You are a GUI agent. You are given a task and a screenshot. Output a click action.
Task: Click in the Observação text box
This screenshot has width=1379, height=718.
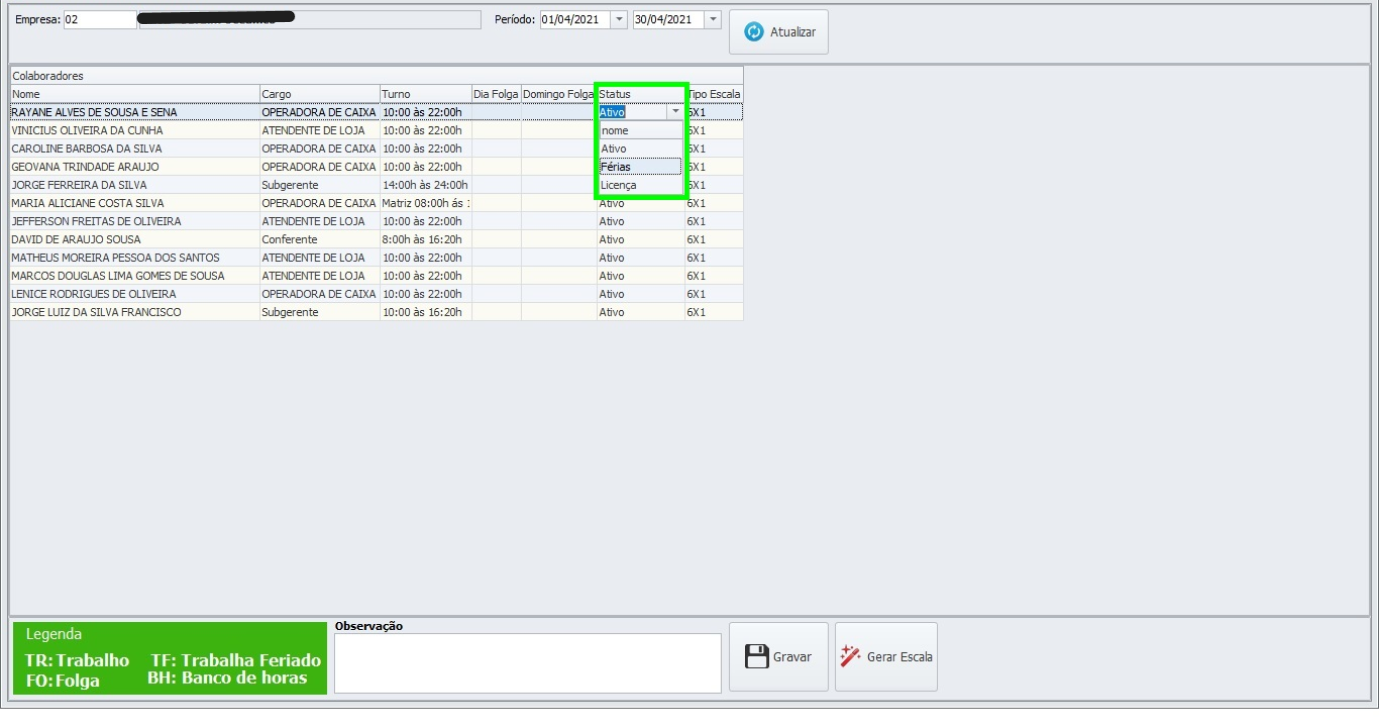tap(527, 662)
